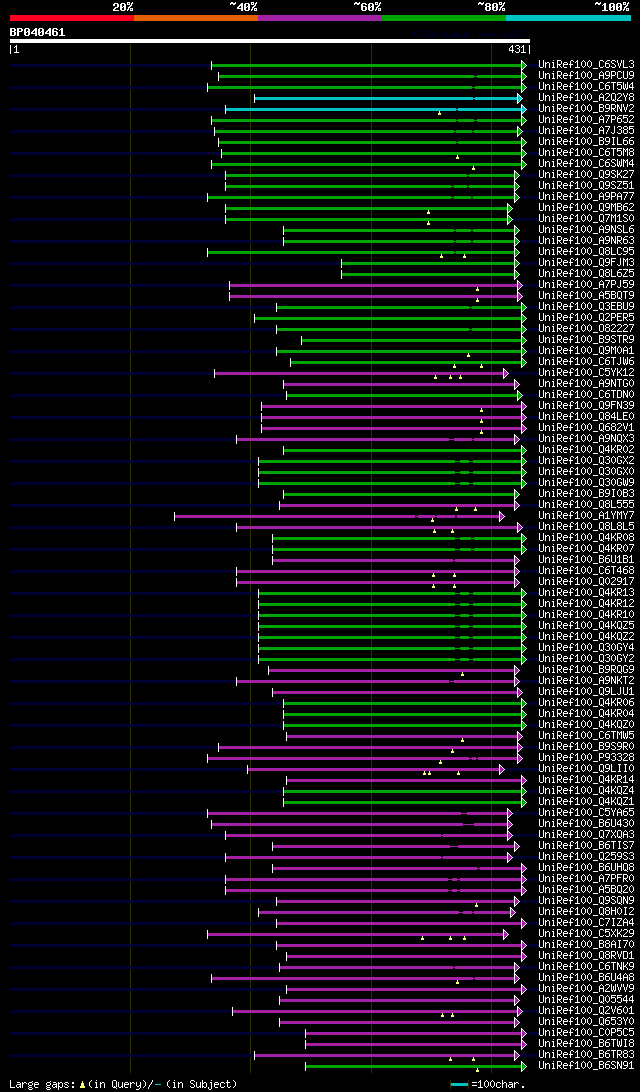Open the UniRef100_A7P652 hit
640x1092 pixels.
(586, 120)
